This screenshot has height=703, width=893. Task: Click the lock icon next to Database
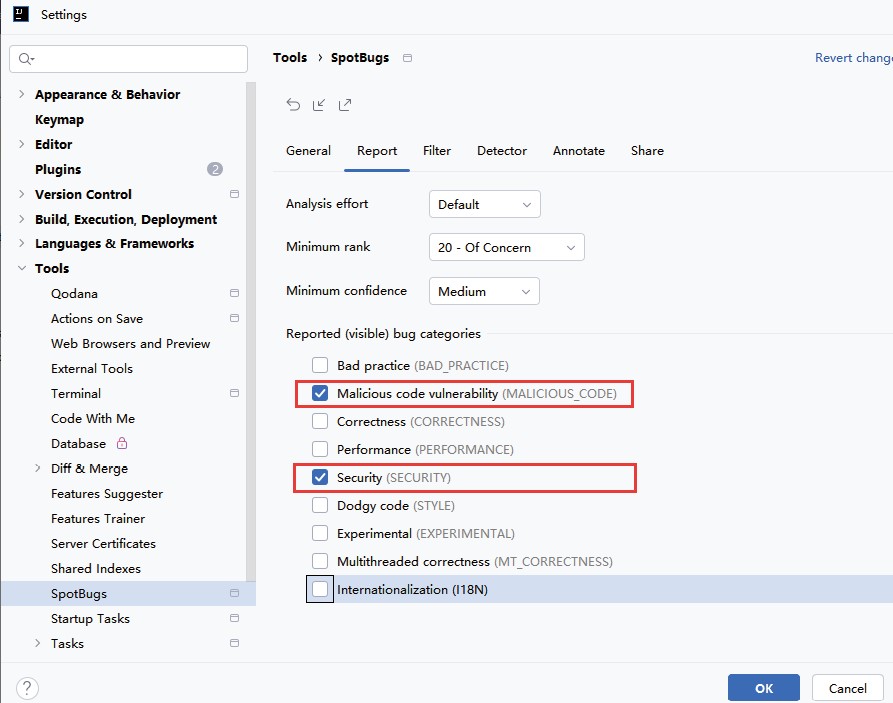(x=122, y=443)
